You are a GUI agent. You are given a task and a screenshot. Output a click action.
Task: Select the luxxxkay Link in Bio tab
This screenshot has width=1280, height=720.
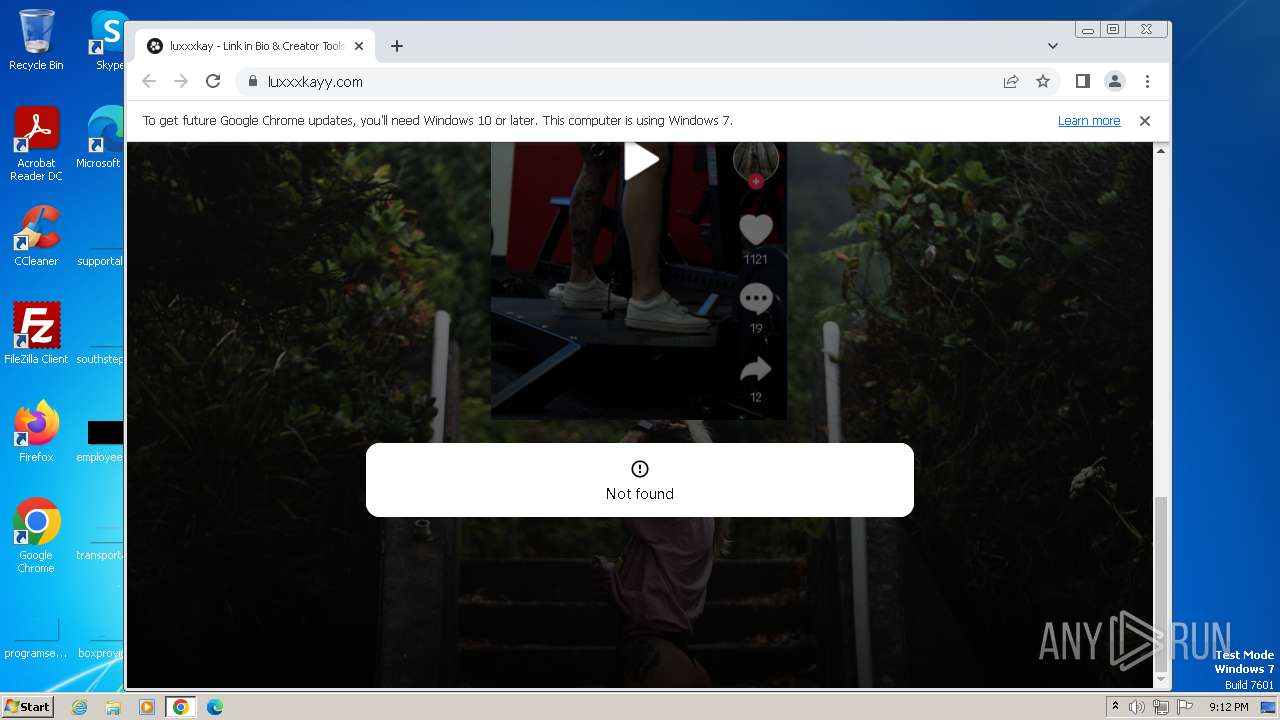255,46
